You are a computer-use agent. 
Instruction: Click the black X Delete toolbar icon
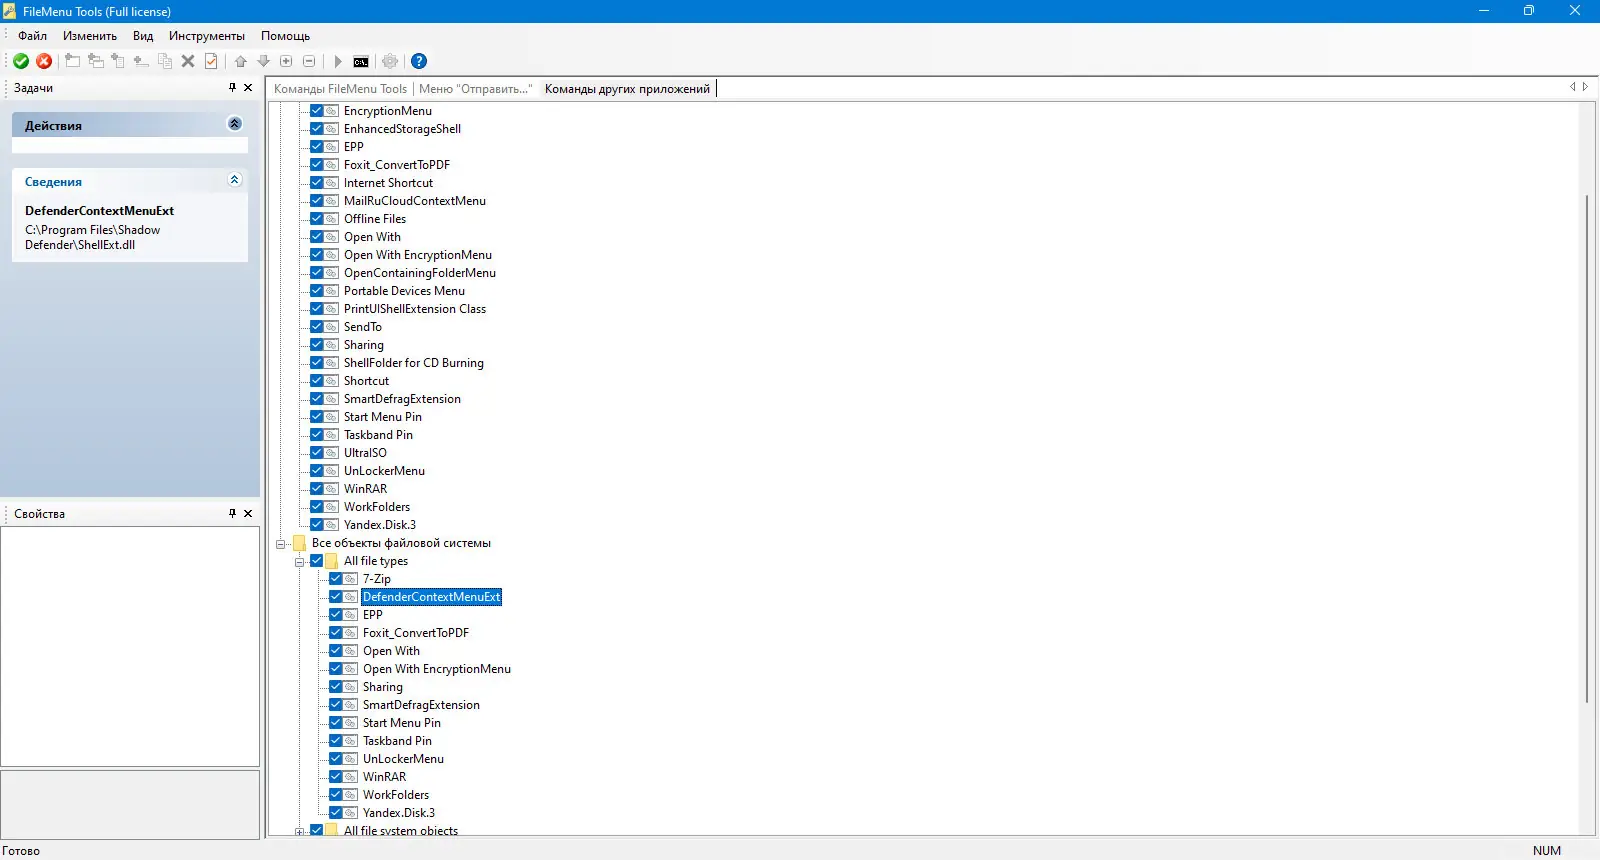[188, 61]
